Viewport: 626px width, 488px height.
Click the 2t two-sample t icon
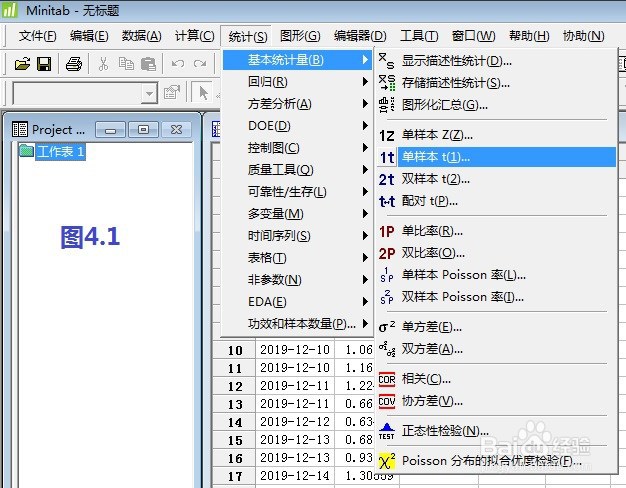click(386, 179)
